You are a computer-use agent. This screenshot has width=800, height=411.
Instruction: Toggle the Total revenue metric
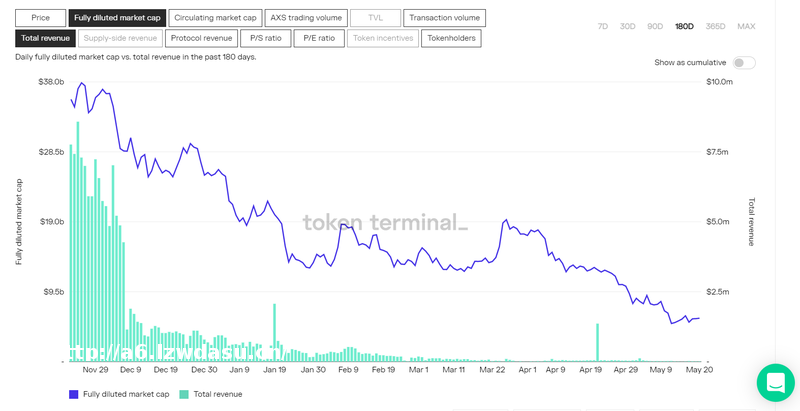pos(45,38)
